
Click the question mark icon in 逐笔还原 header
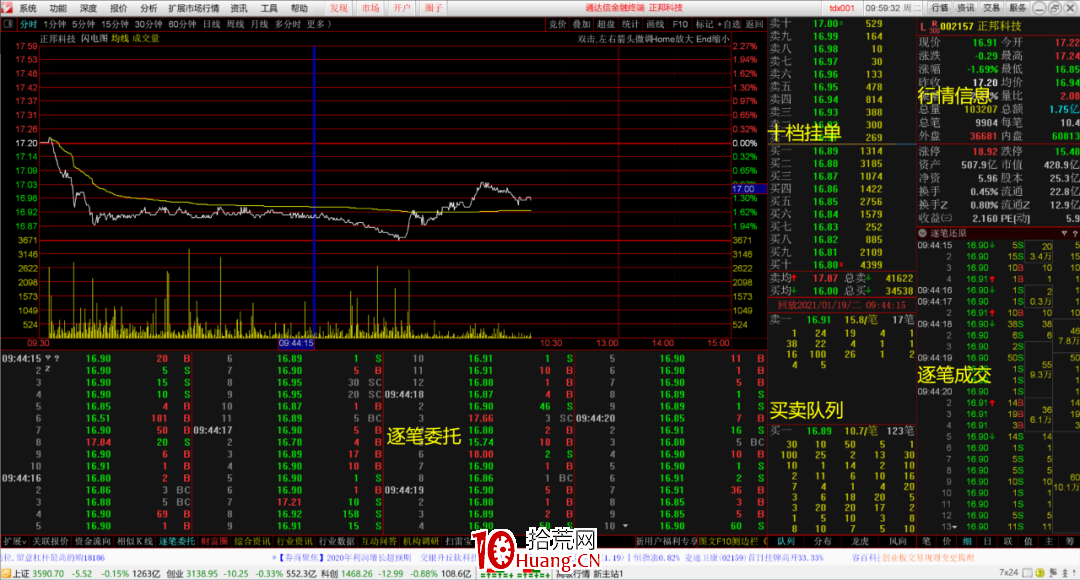(x=1074, y=234)
